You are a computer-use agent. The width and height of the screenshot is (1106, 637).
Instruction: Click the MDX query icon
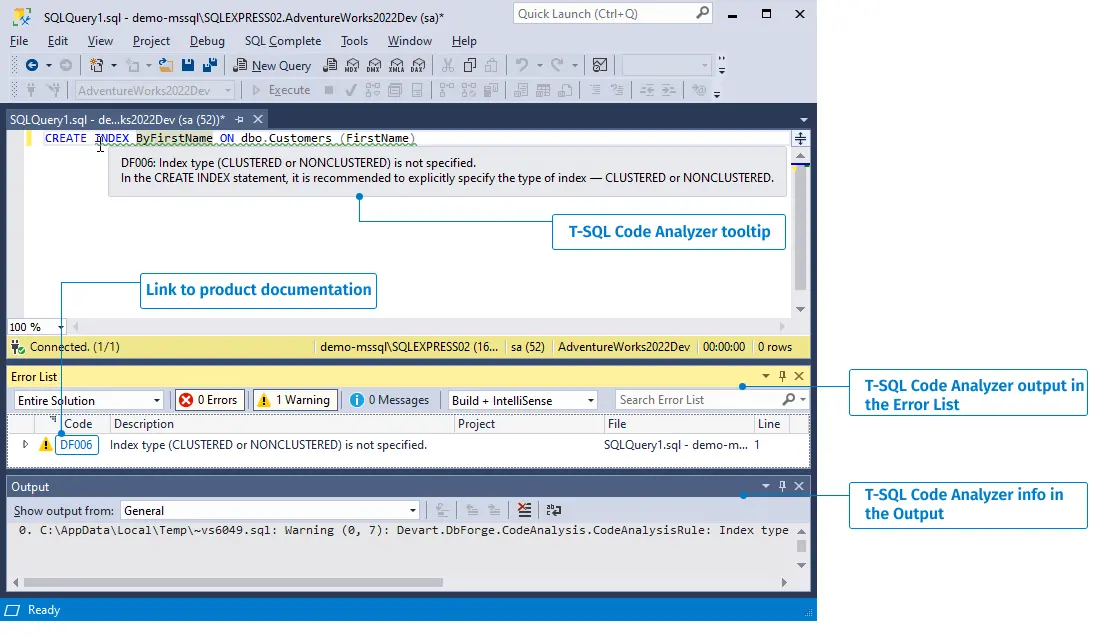click(x=351, y=66)
